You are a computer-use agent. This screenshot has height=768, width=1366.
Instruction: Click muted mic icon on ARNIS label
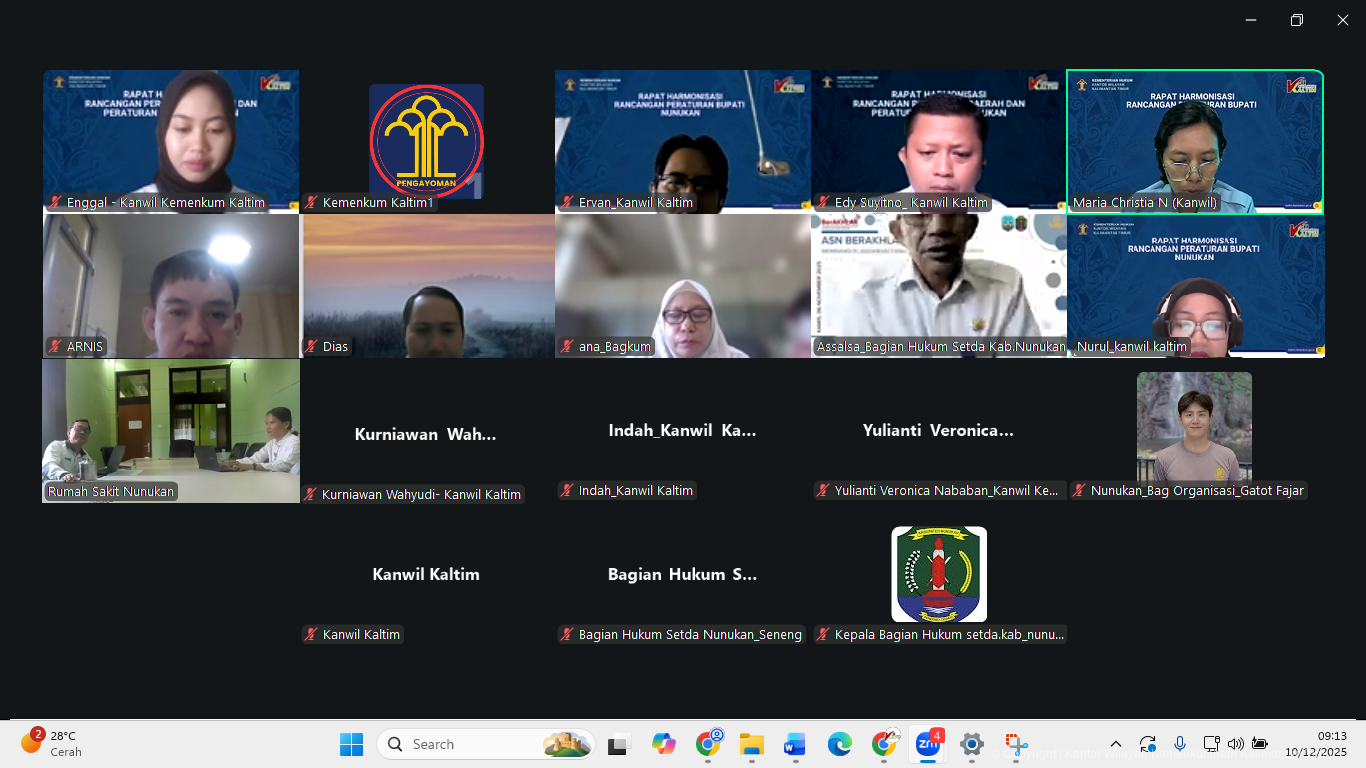pyautogui.click(x=56, y=347)
